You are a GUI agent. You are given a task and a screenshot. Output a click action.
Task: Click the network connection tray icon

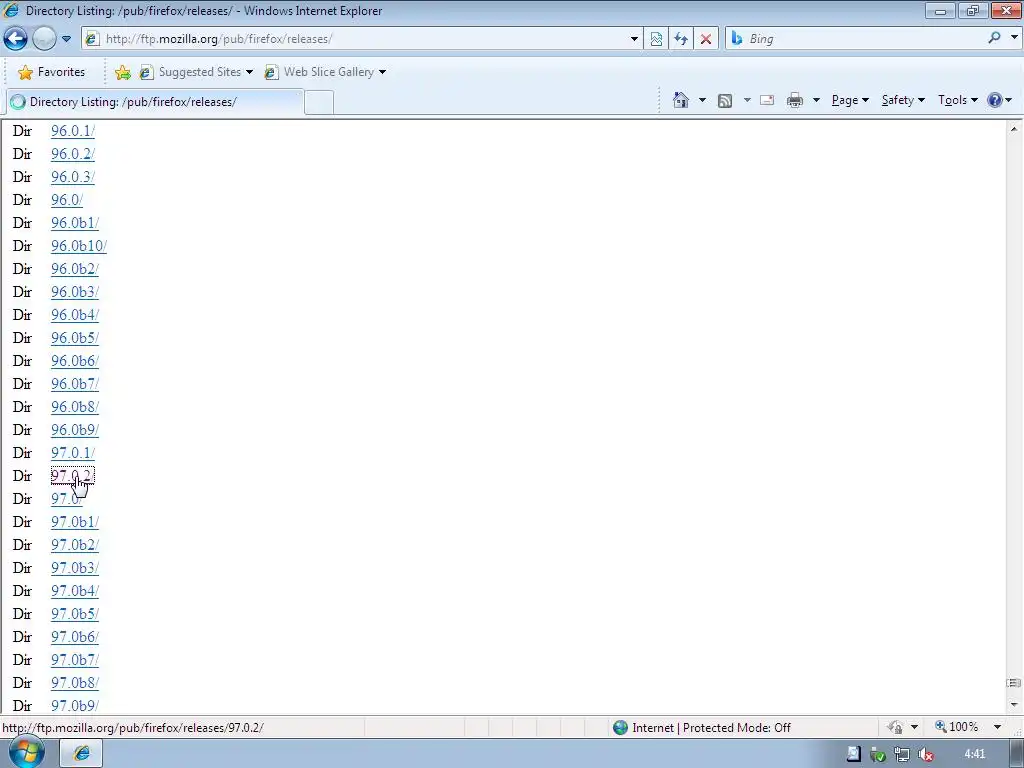pos(902,754)
